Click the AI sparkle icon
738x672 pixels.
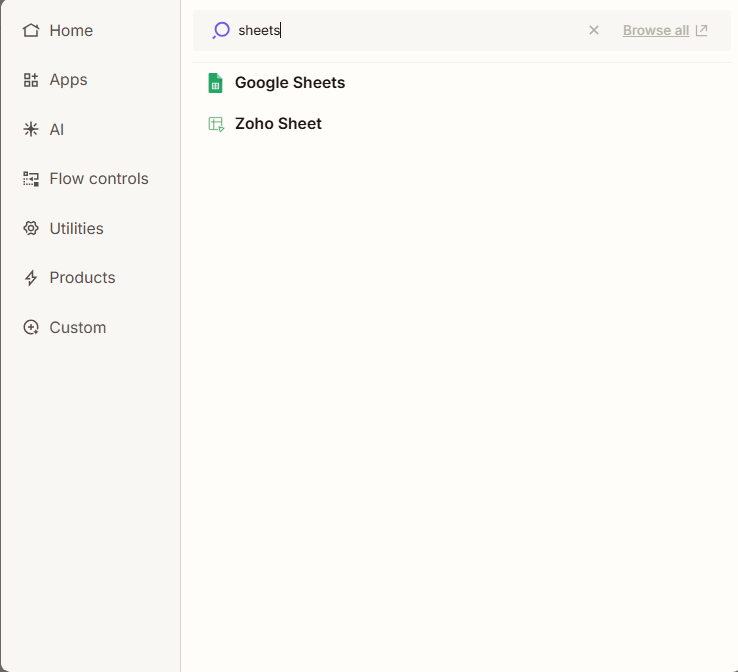point(31,129)
